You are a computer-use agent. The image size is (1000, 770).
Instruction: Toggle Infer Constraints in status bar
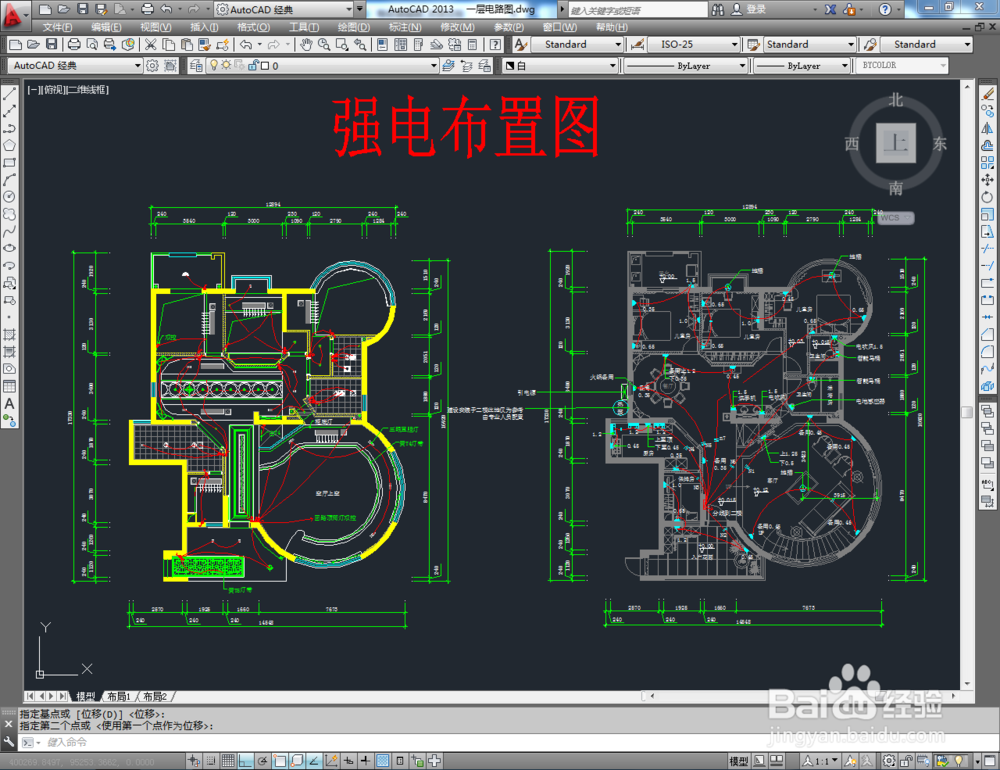click(x=194, y=760)
